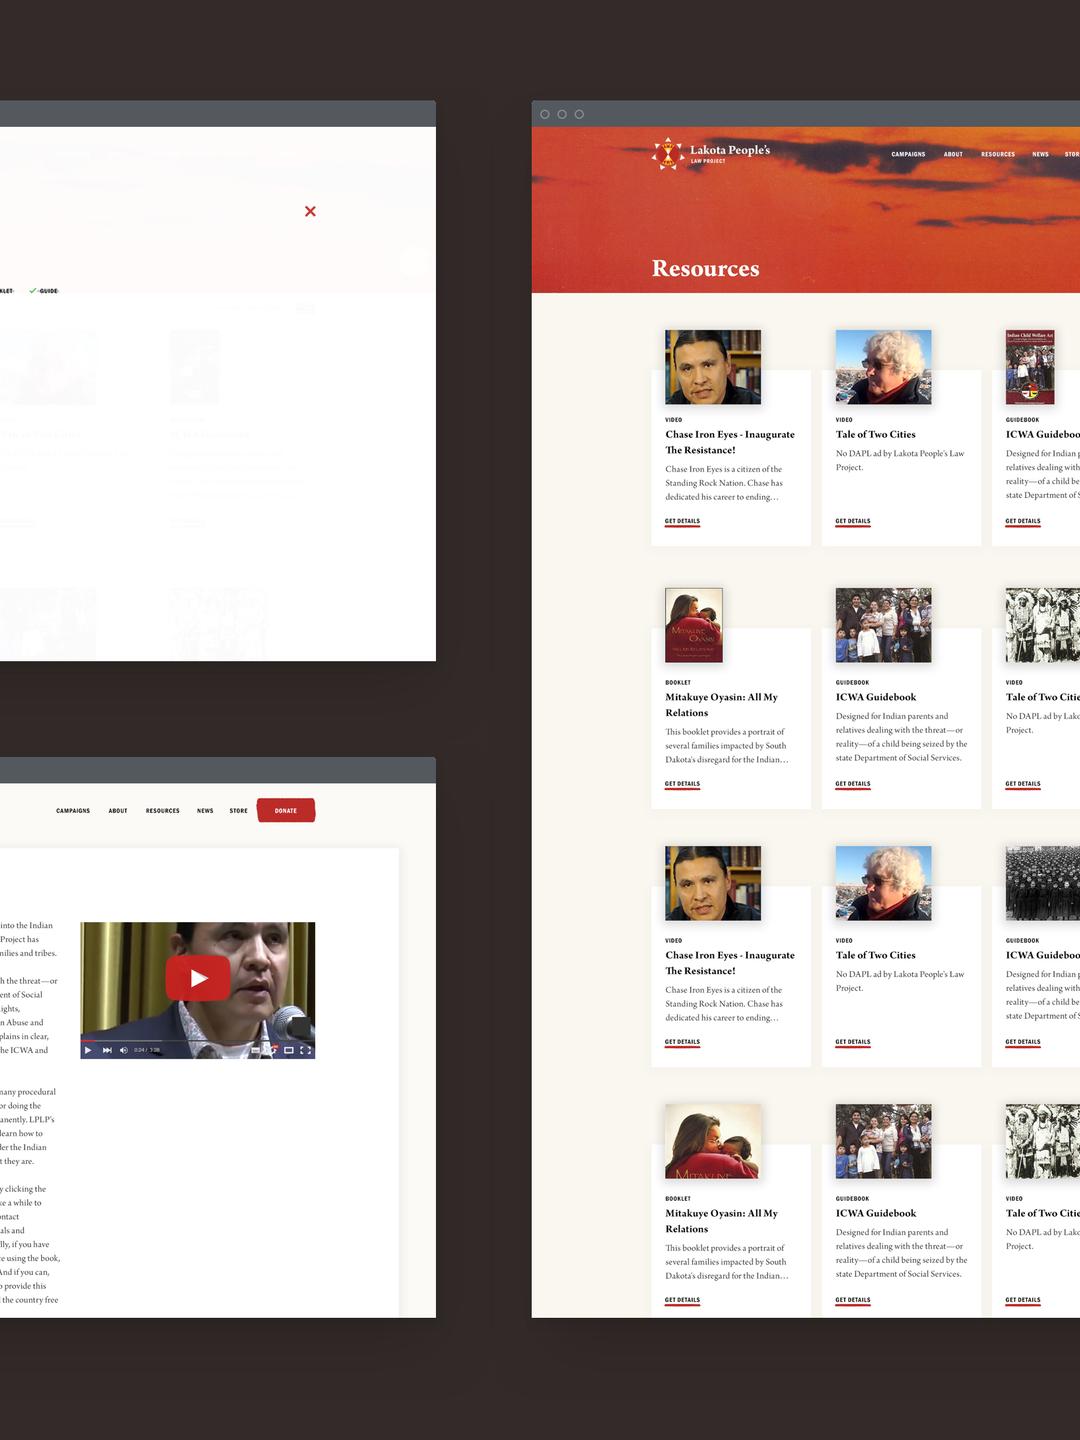Screen dimensions: 1080x1440
Task: Click Get Details under first Tale of Two Cities
Action: [x=853, y=521]
